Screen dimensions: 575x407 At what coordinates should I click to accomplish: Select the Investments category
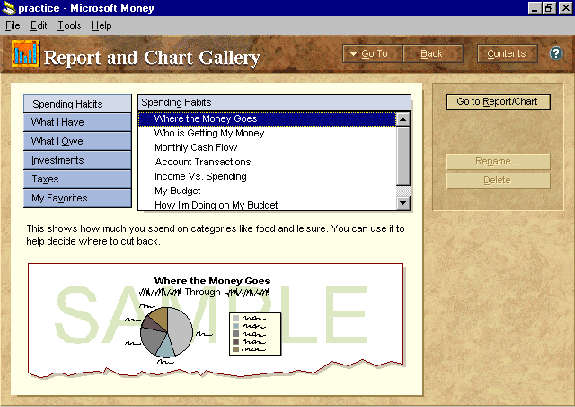pos(77,160)
